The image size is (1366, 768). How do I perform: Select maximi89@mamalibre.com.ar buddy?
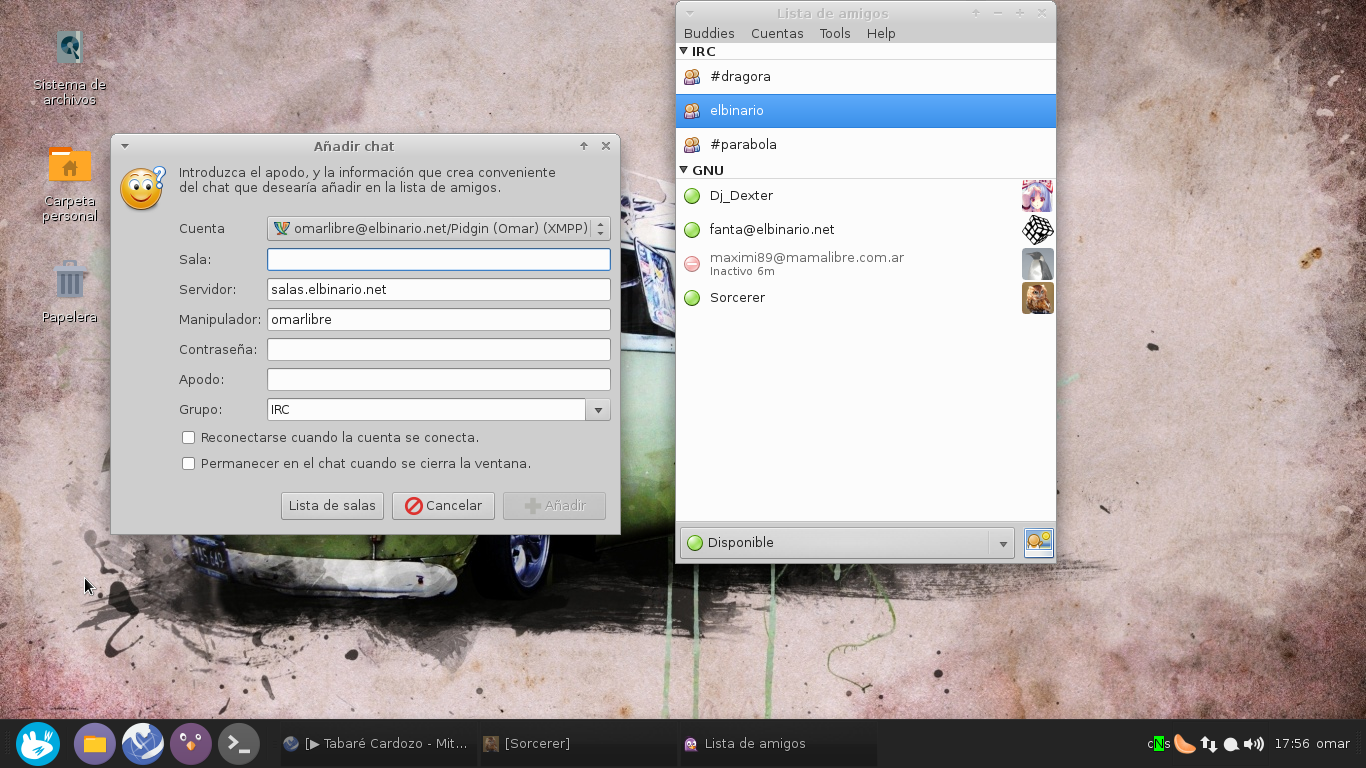point(866,264)
